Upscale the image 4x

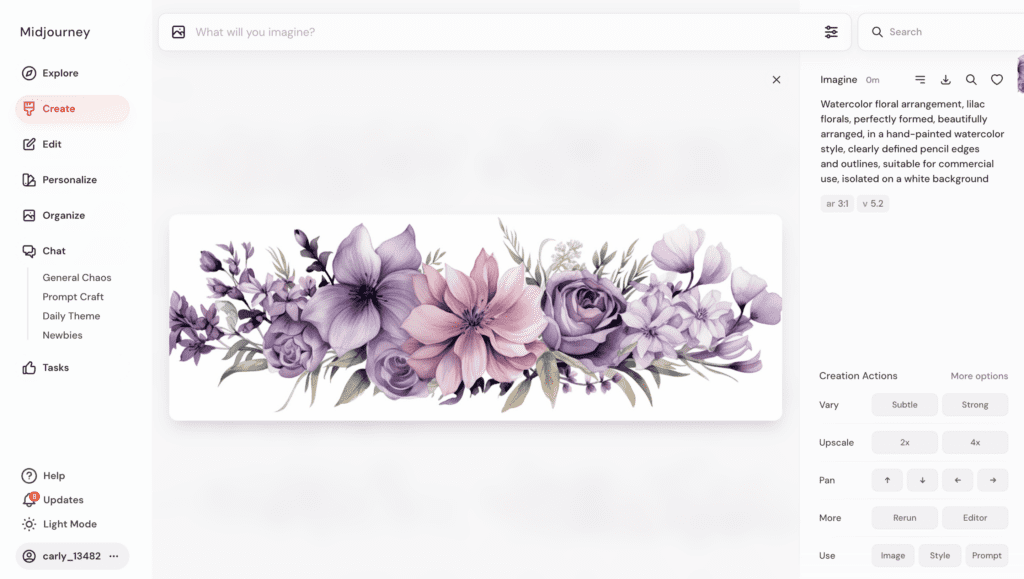point(974,442)
